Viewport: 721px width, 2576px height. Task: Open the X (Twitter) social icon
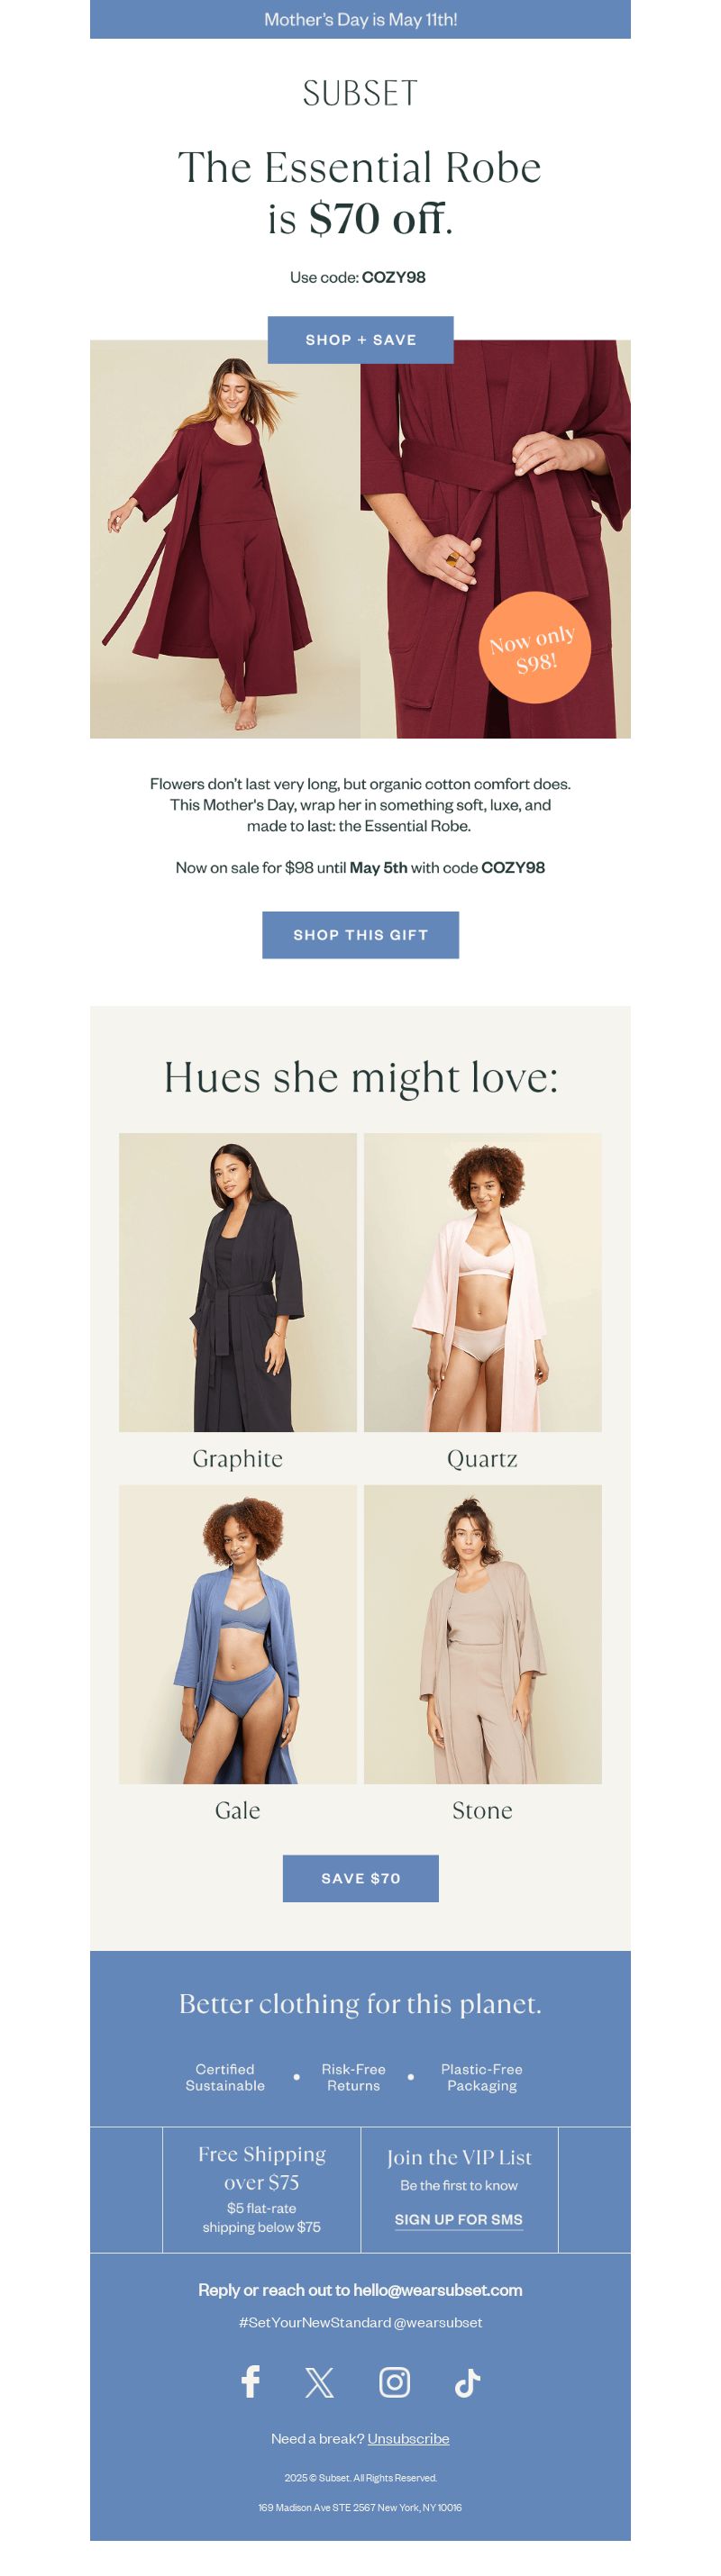[x=320, y=2382]
